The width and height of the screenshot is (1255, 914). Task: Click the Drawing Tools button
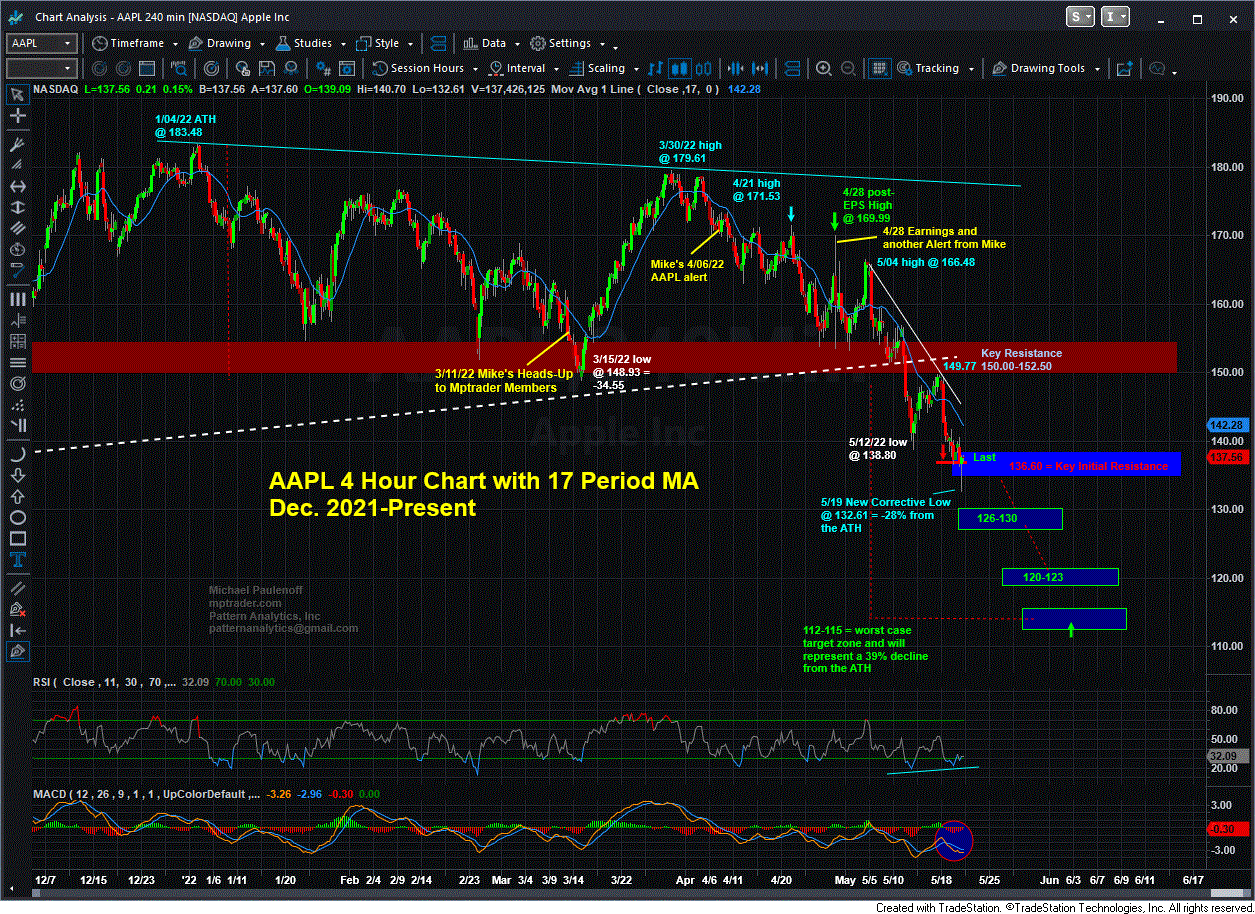pyautogui.click(x=1038, y=68)
